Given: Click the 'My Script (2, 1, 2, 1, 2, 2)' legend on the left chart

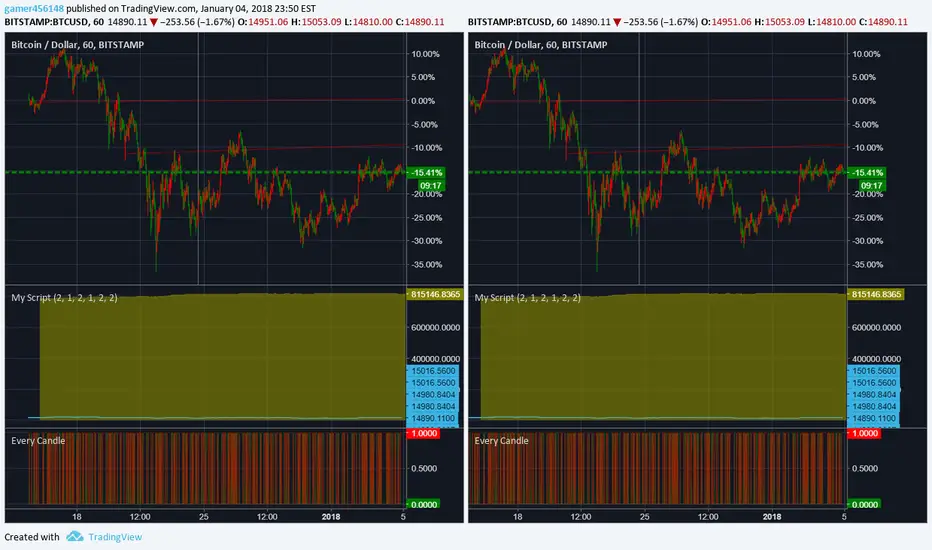Looking at the screenshot, I should (64, 297).
